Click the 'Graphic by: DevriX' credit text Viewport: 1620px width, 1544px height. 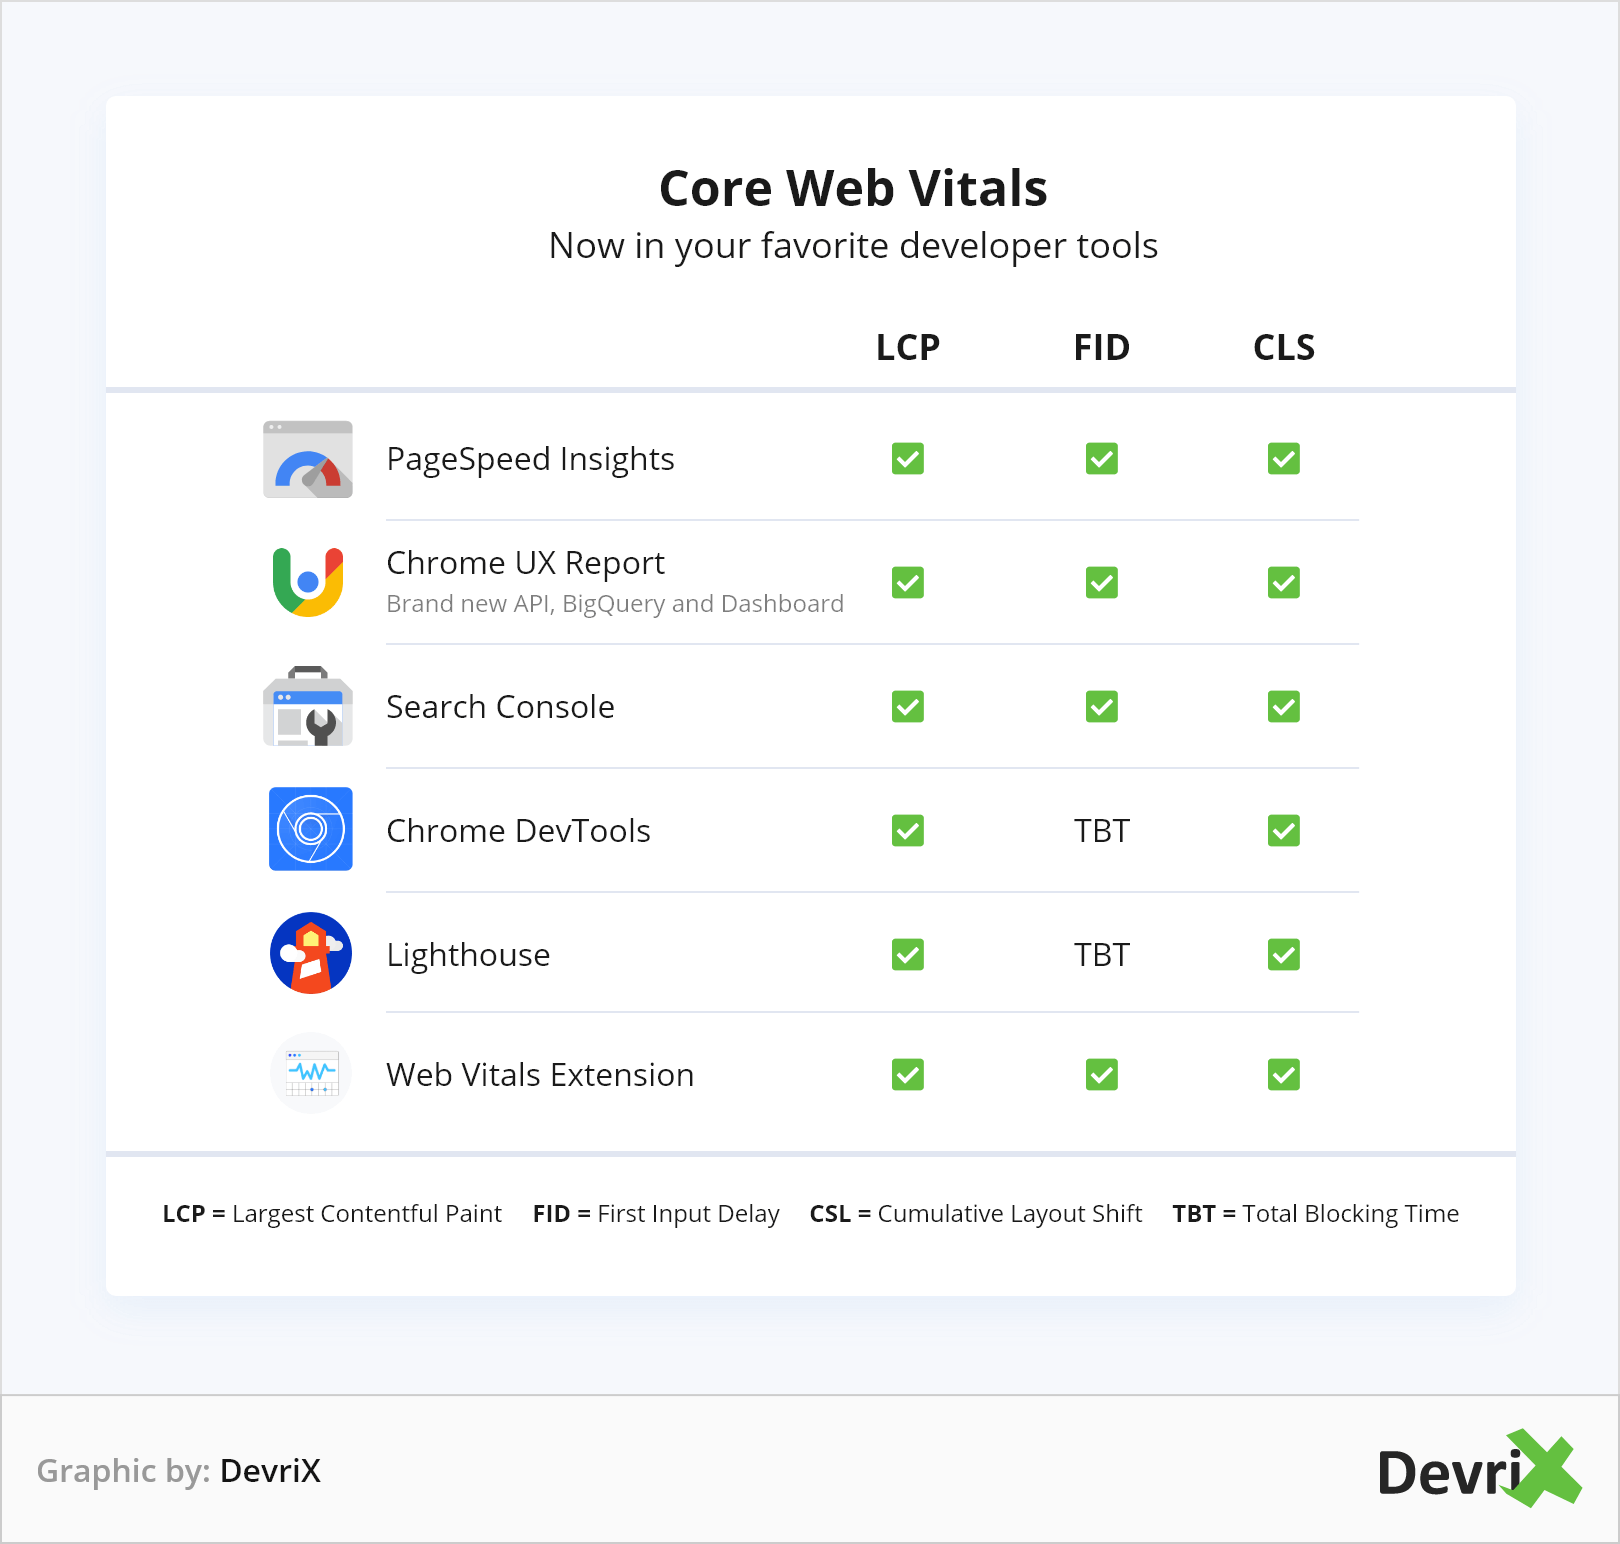(179, 1471)
